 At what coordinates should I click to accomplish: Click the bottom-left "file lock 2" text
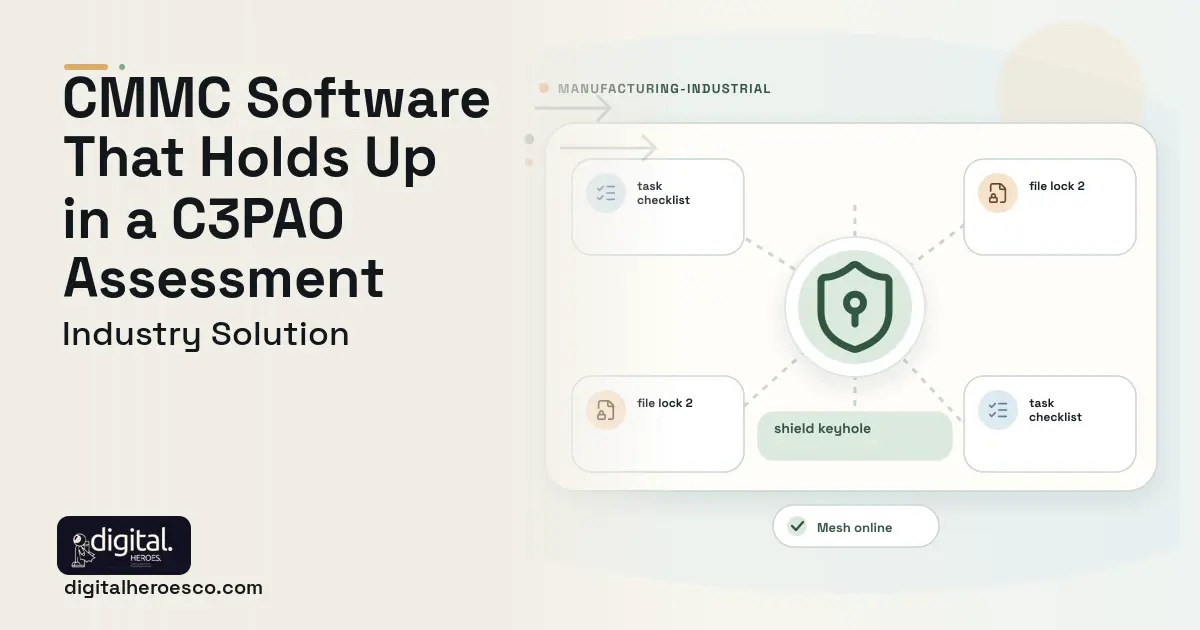pyautogui.click(x=665, y=403)
